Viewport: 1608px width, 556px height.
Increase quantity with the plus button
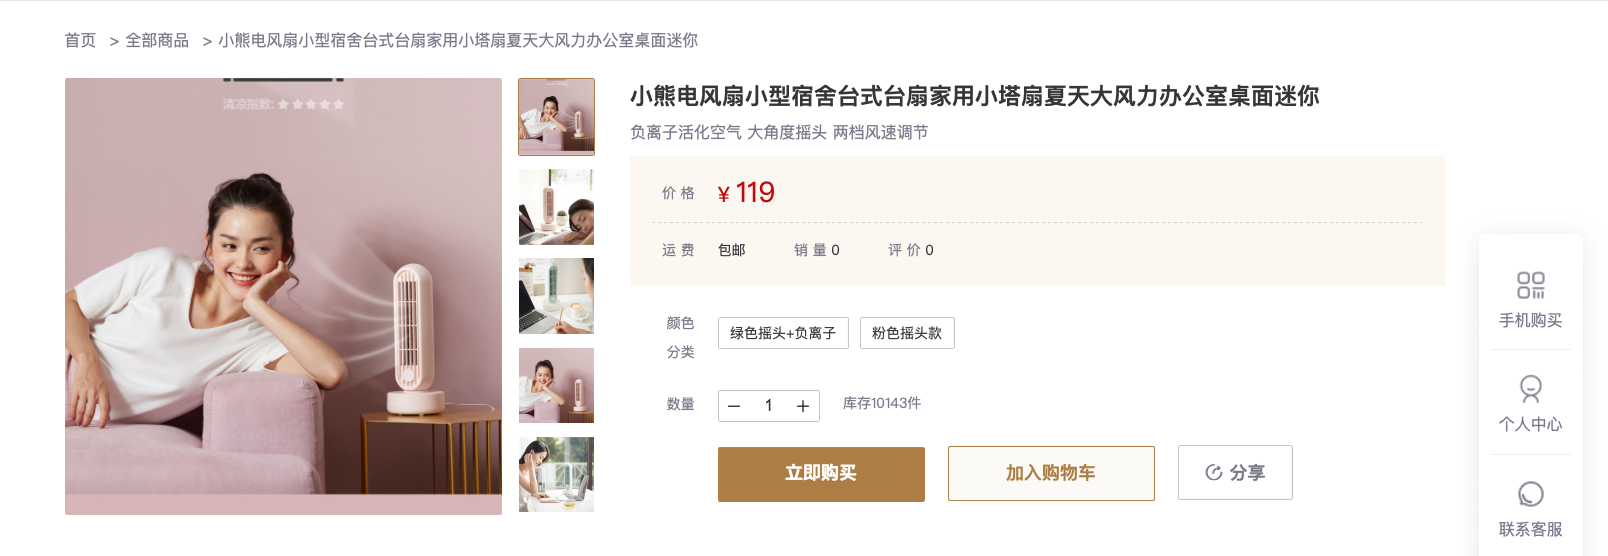click(802, 406)
